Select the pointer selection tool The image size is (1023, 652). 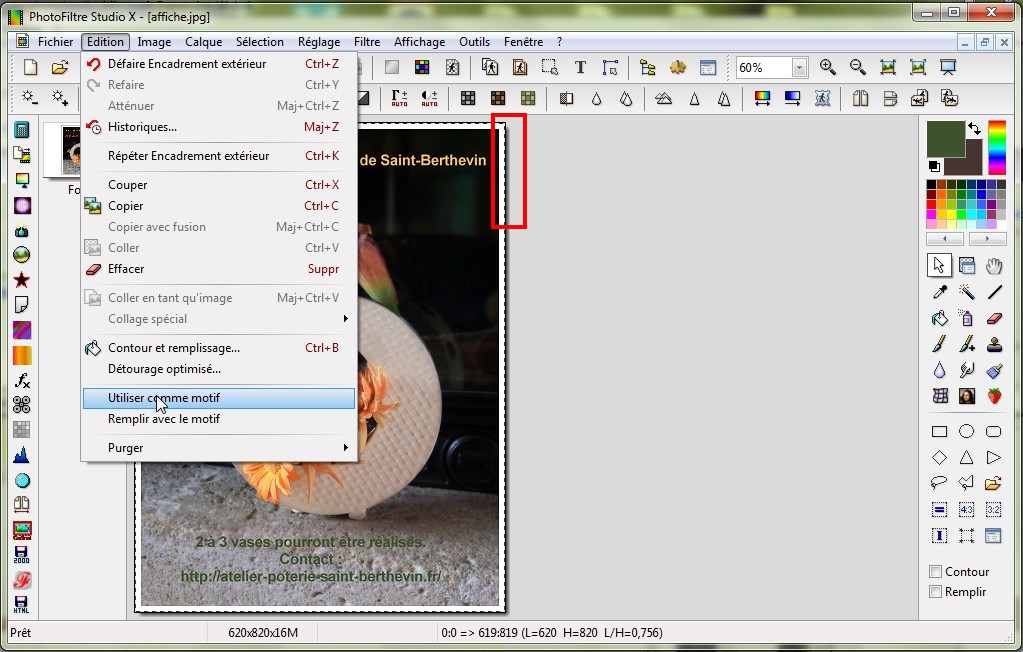tap(939, 266)
